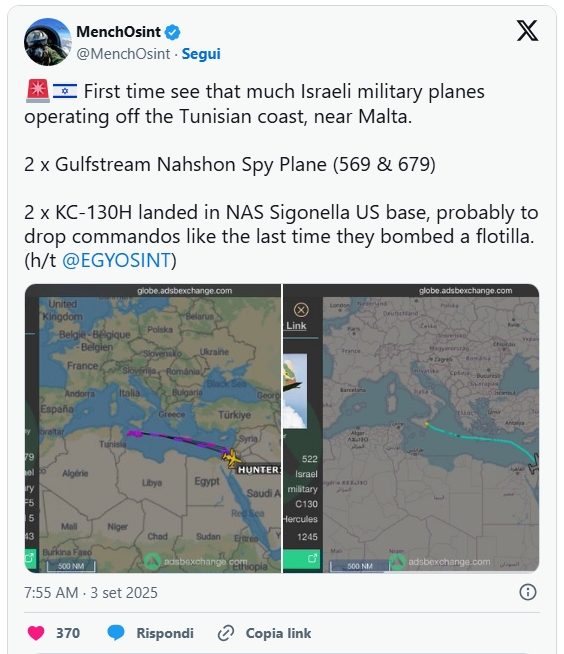This screenshot has width=564, height=654.
Task: Open the right flight map image
Action: tap(411, 428)
